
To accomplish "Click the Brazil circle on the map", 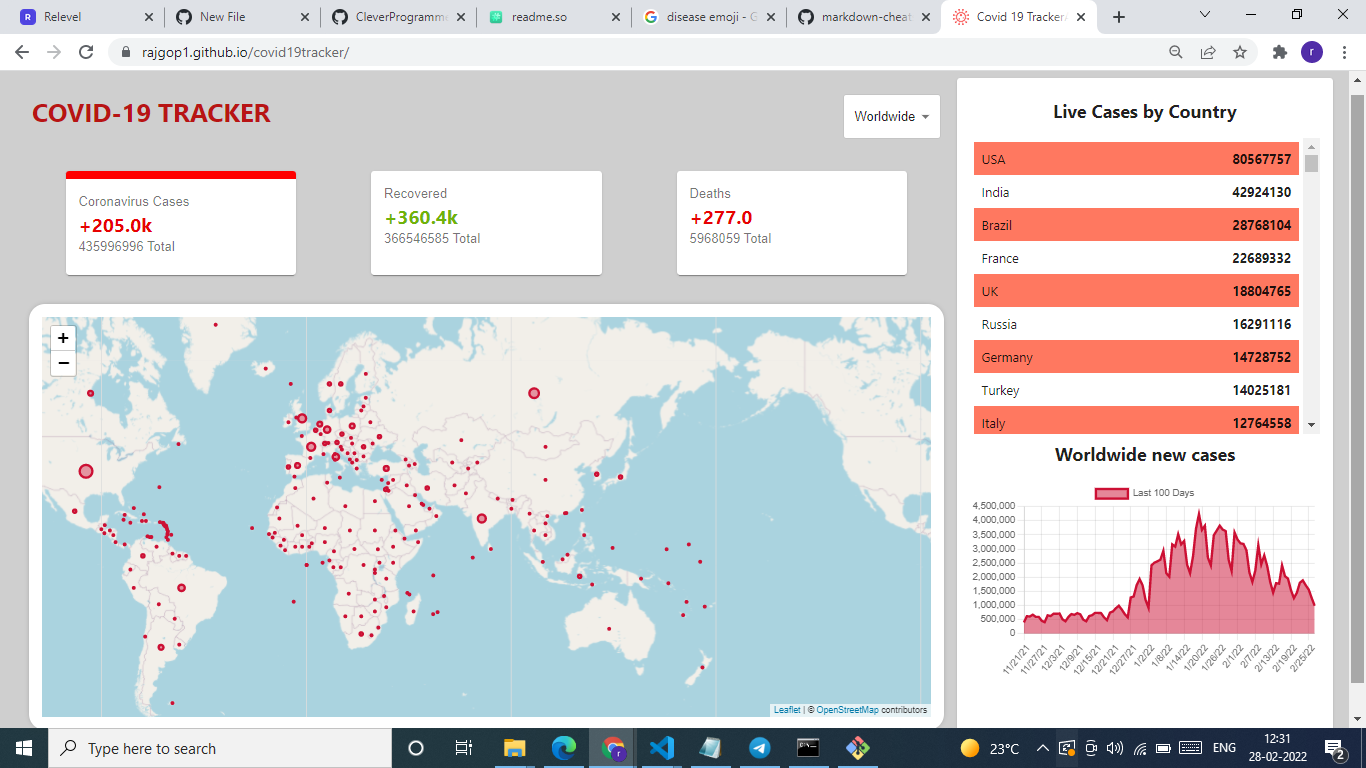I will (x=181, y=588).
